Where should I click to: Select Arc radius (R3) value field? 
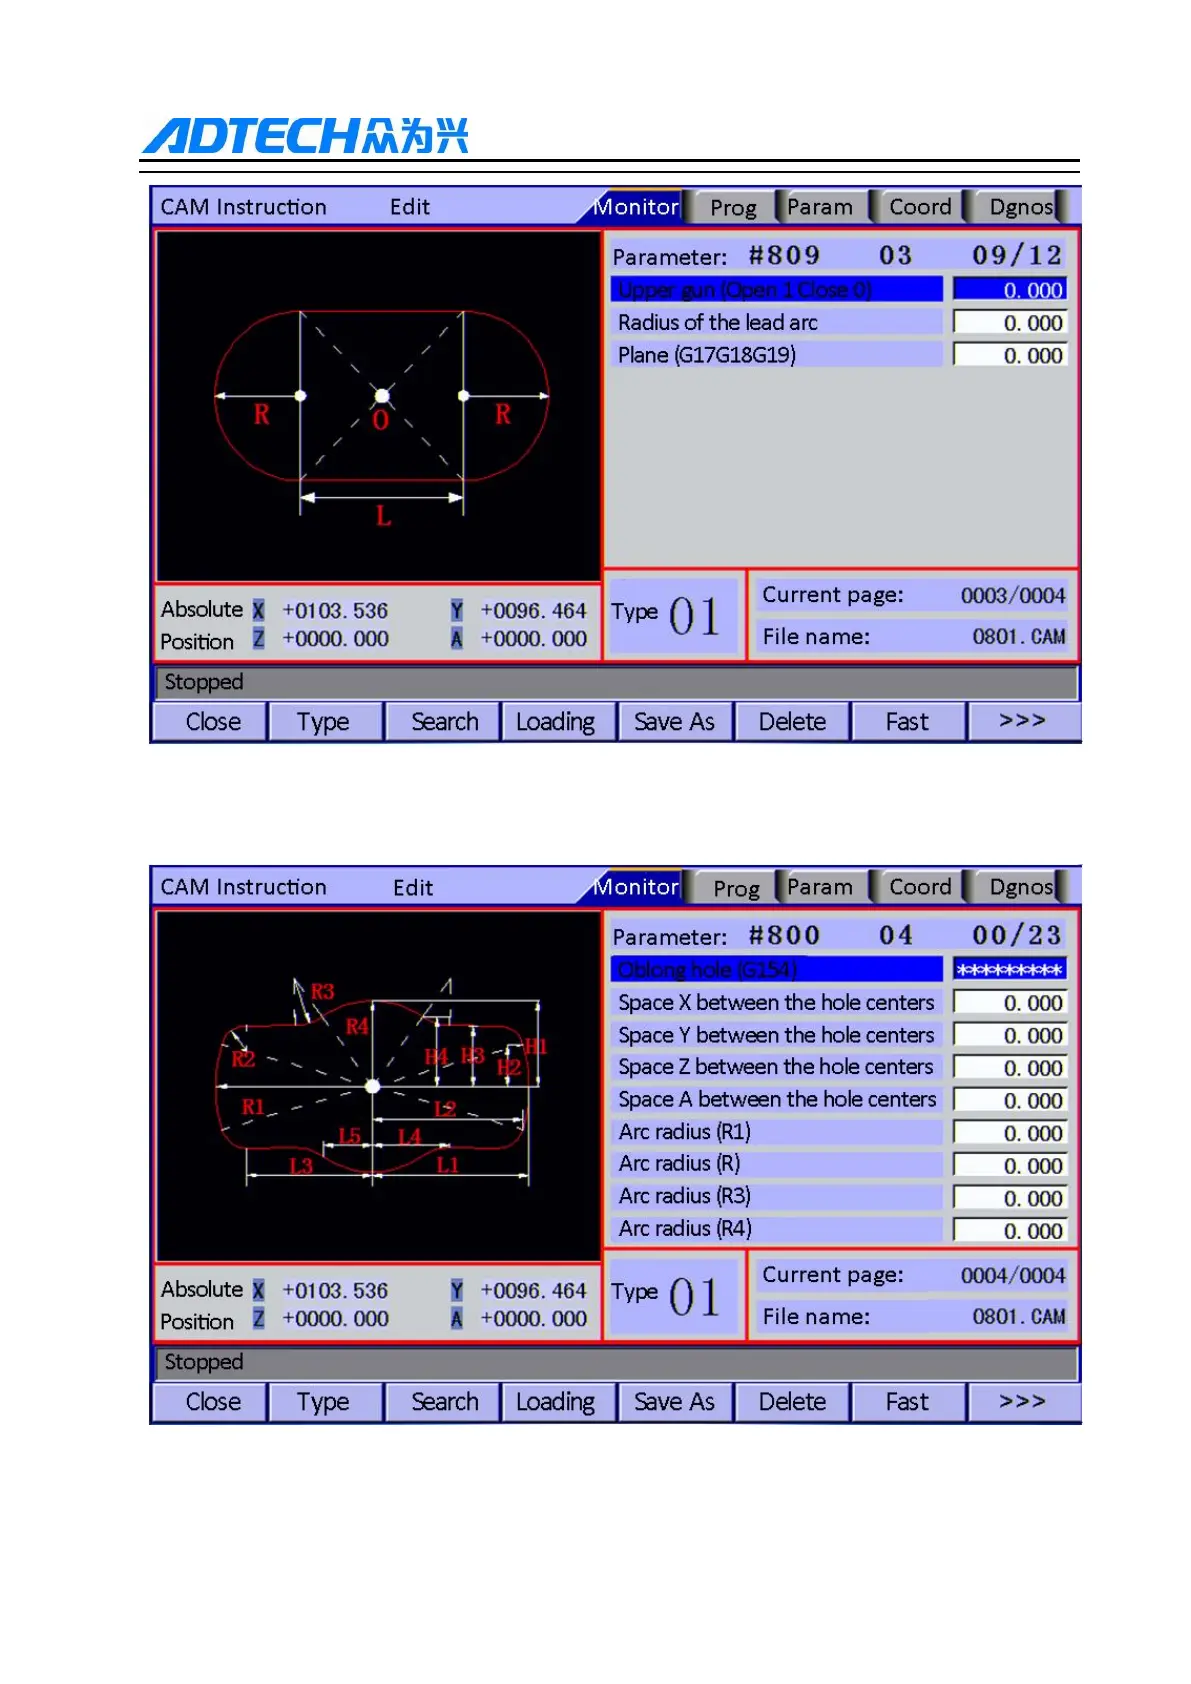(1010, 1198)
